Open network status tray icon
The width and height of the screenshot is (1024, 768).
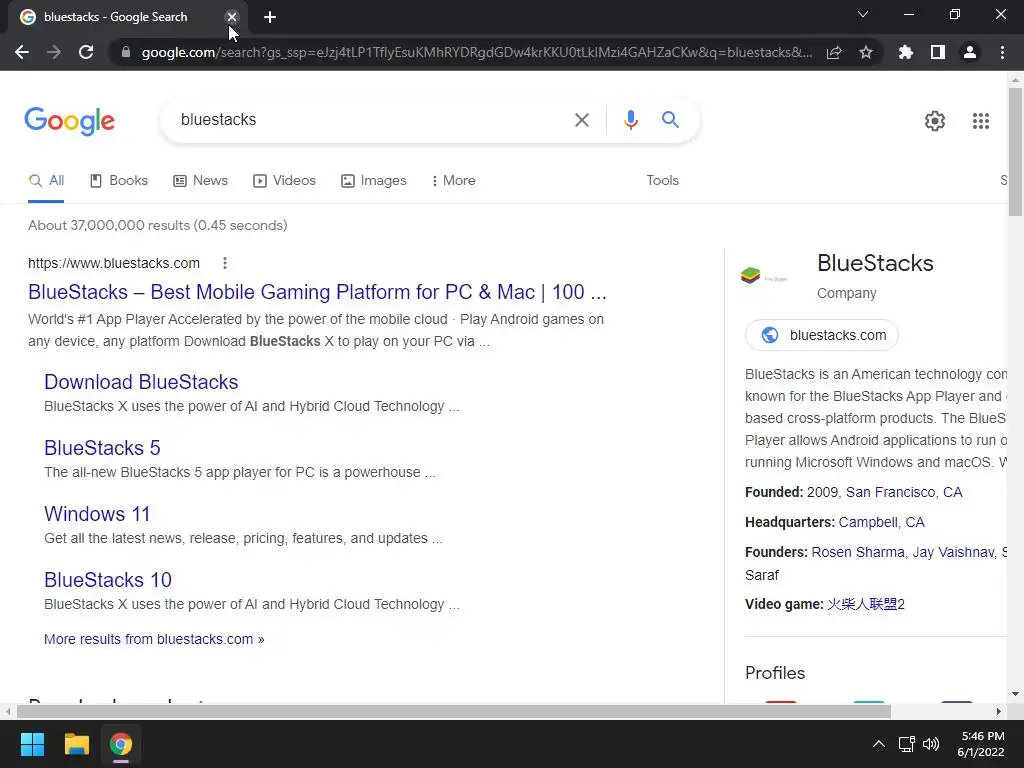tap(906, 744)
